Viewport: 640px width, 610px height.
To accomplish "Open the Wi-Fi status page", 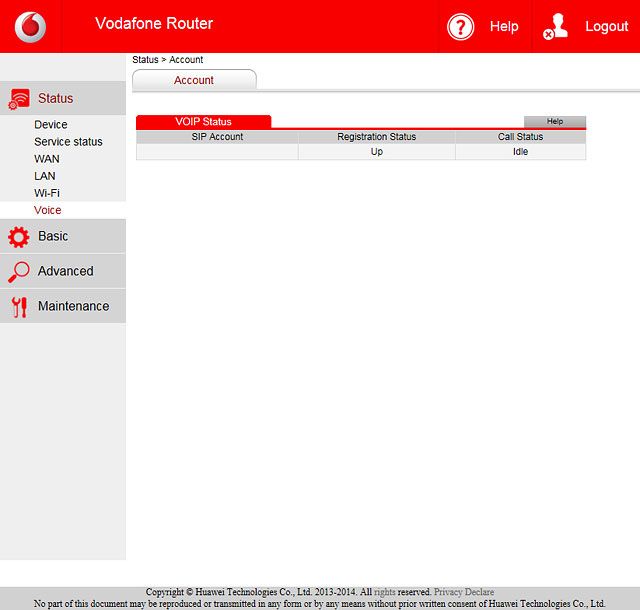I will click(47, 193).
